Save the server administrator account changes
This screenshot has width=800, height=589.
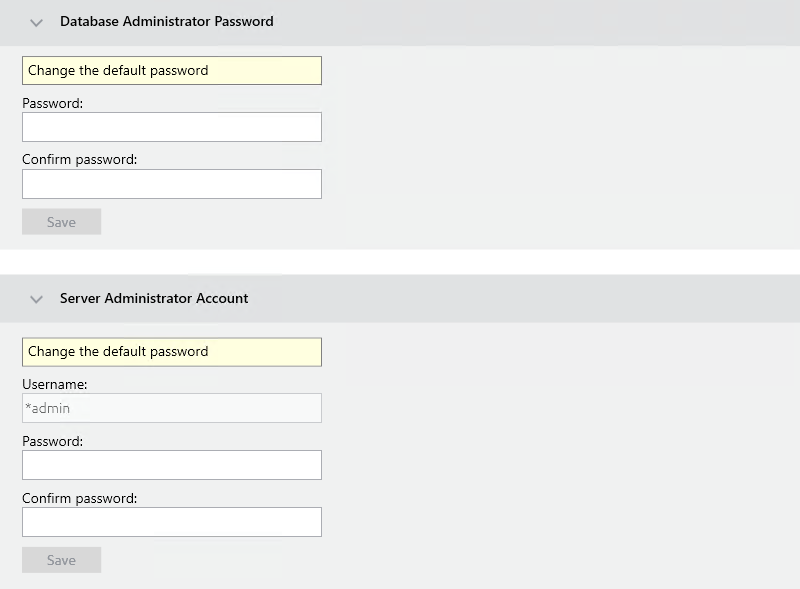point(61,559)
